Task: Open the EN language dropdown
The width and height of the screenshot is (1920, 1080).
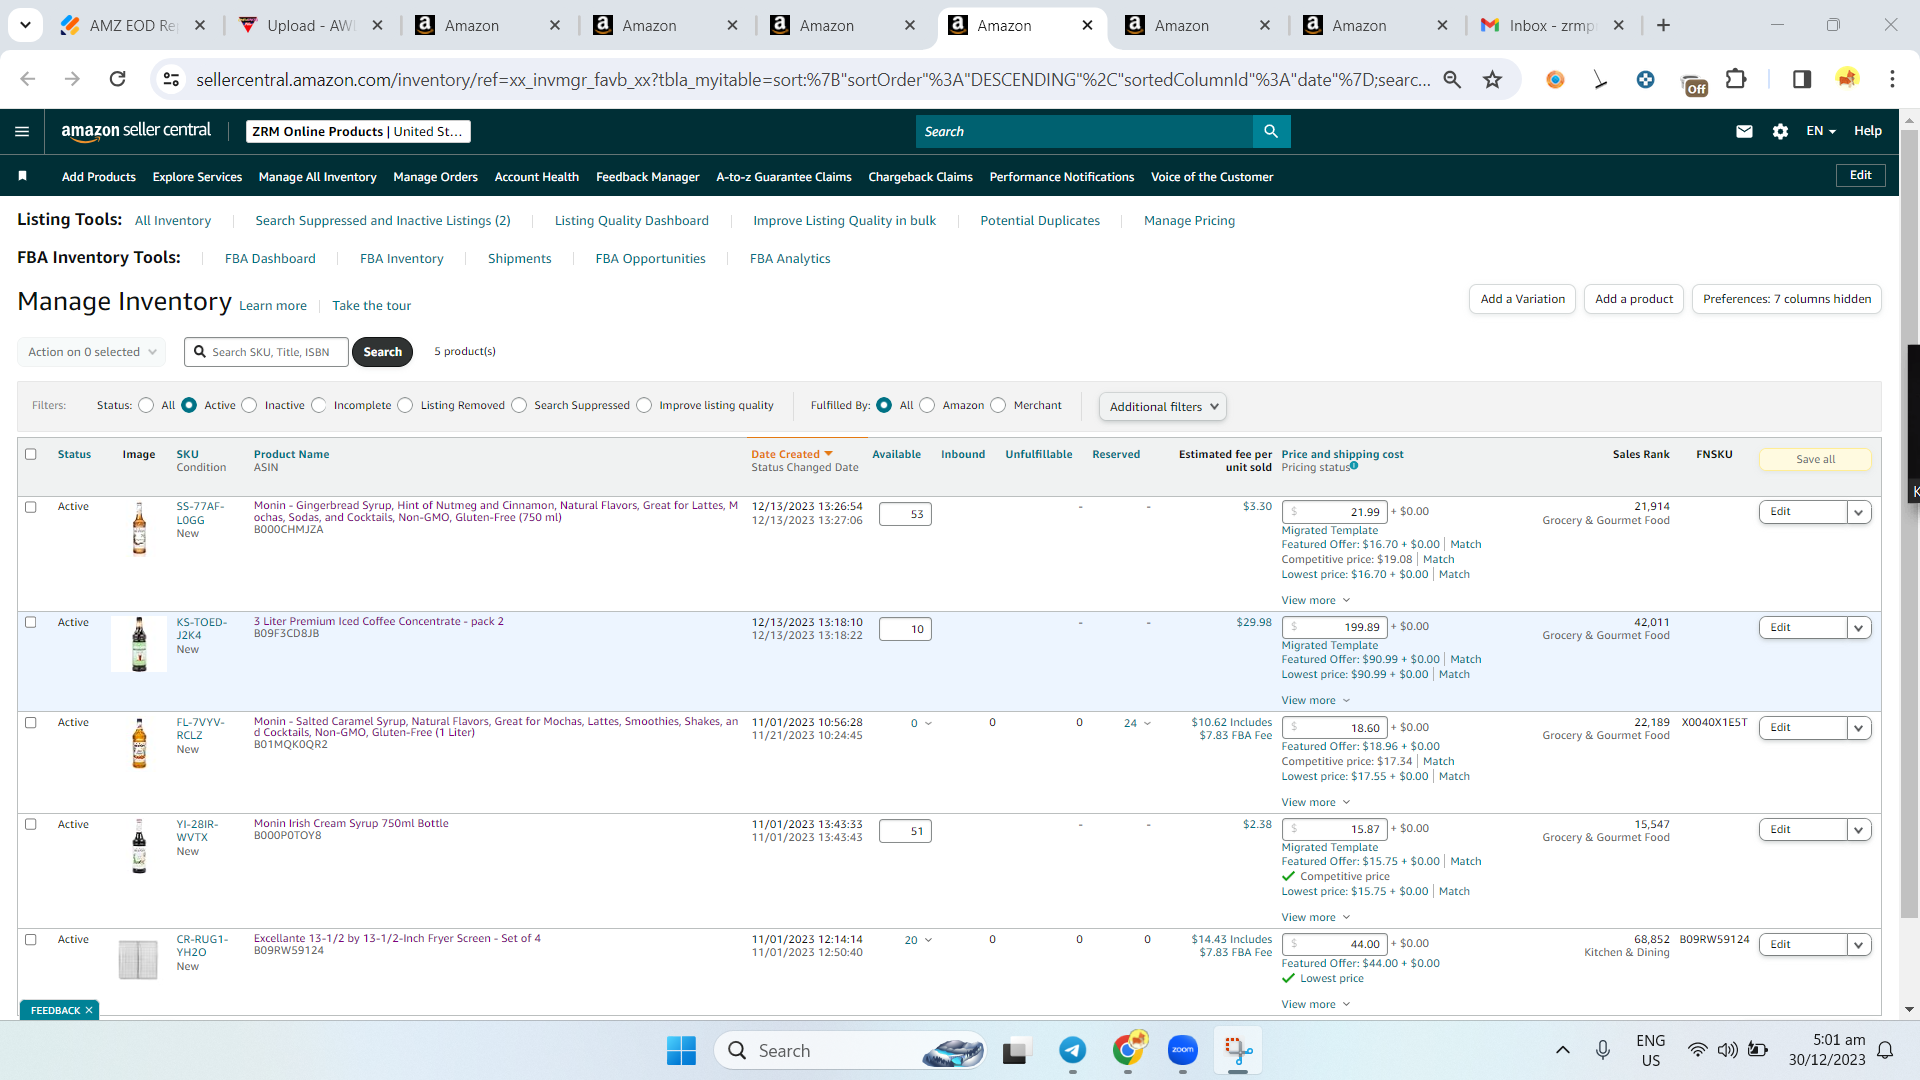Action: pyautogui.click(x=1821, y=131)
